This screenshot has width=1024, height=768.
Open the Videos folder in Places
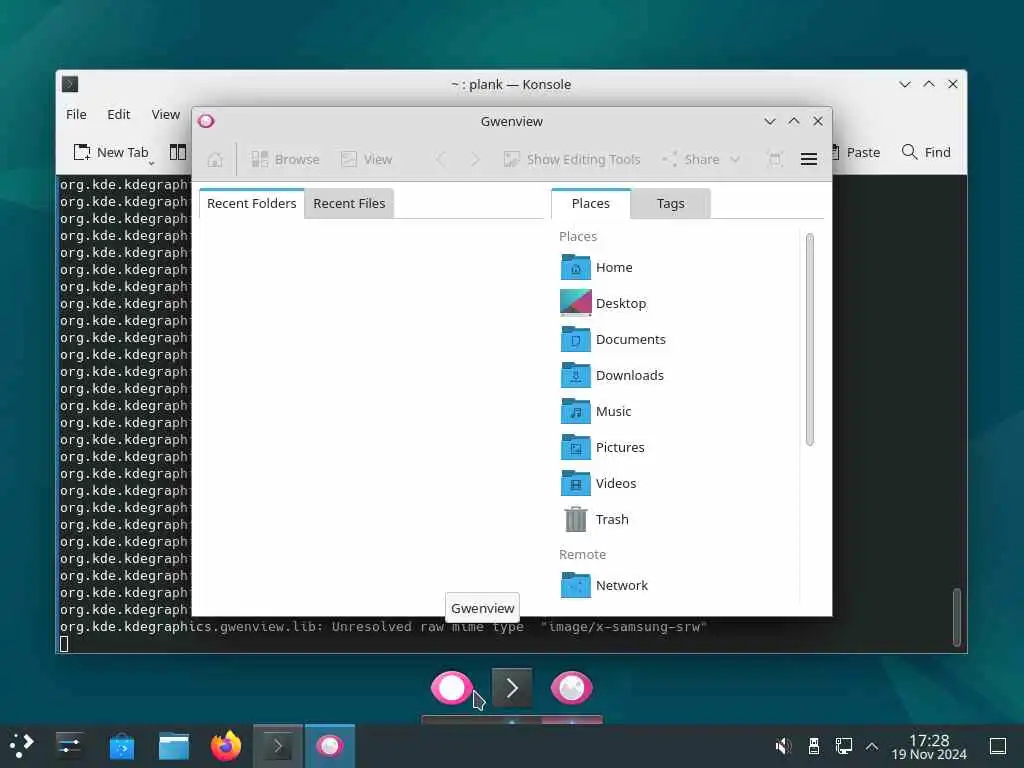tap(598, 483)
